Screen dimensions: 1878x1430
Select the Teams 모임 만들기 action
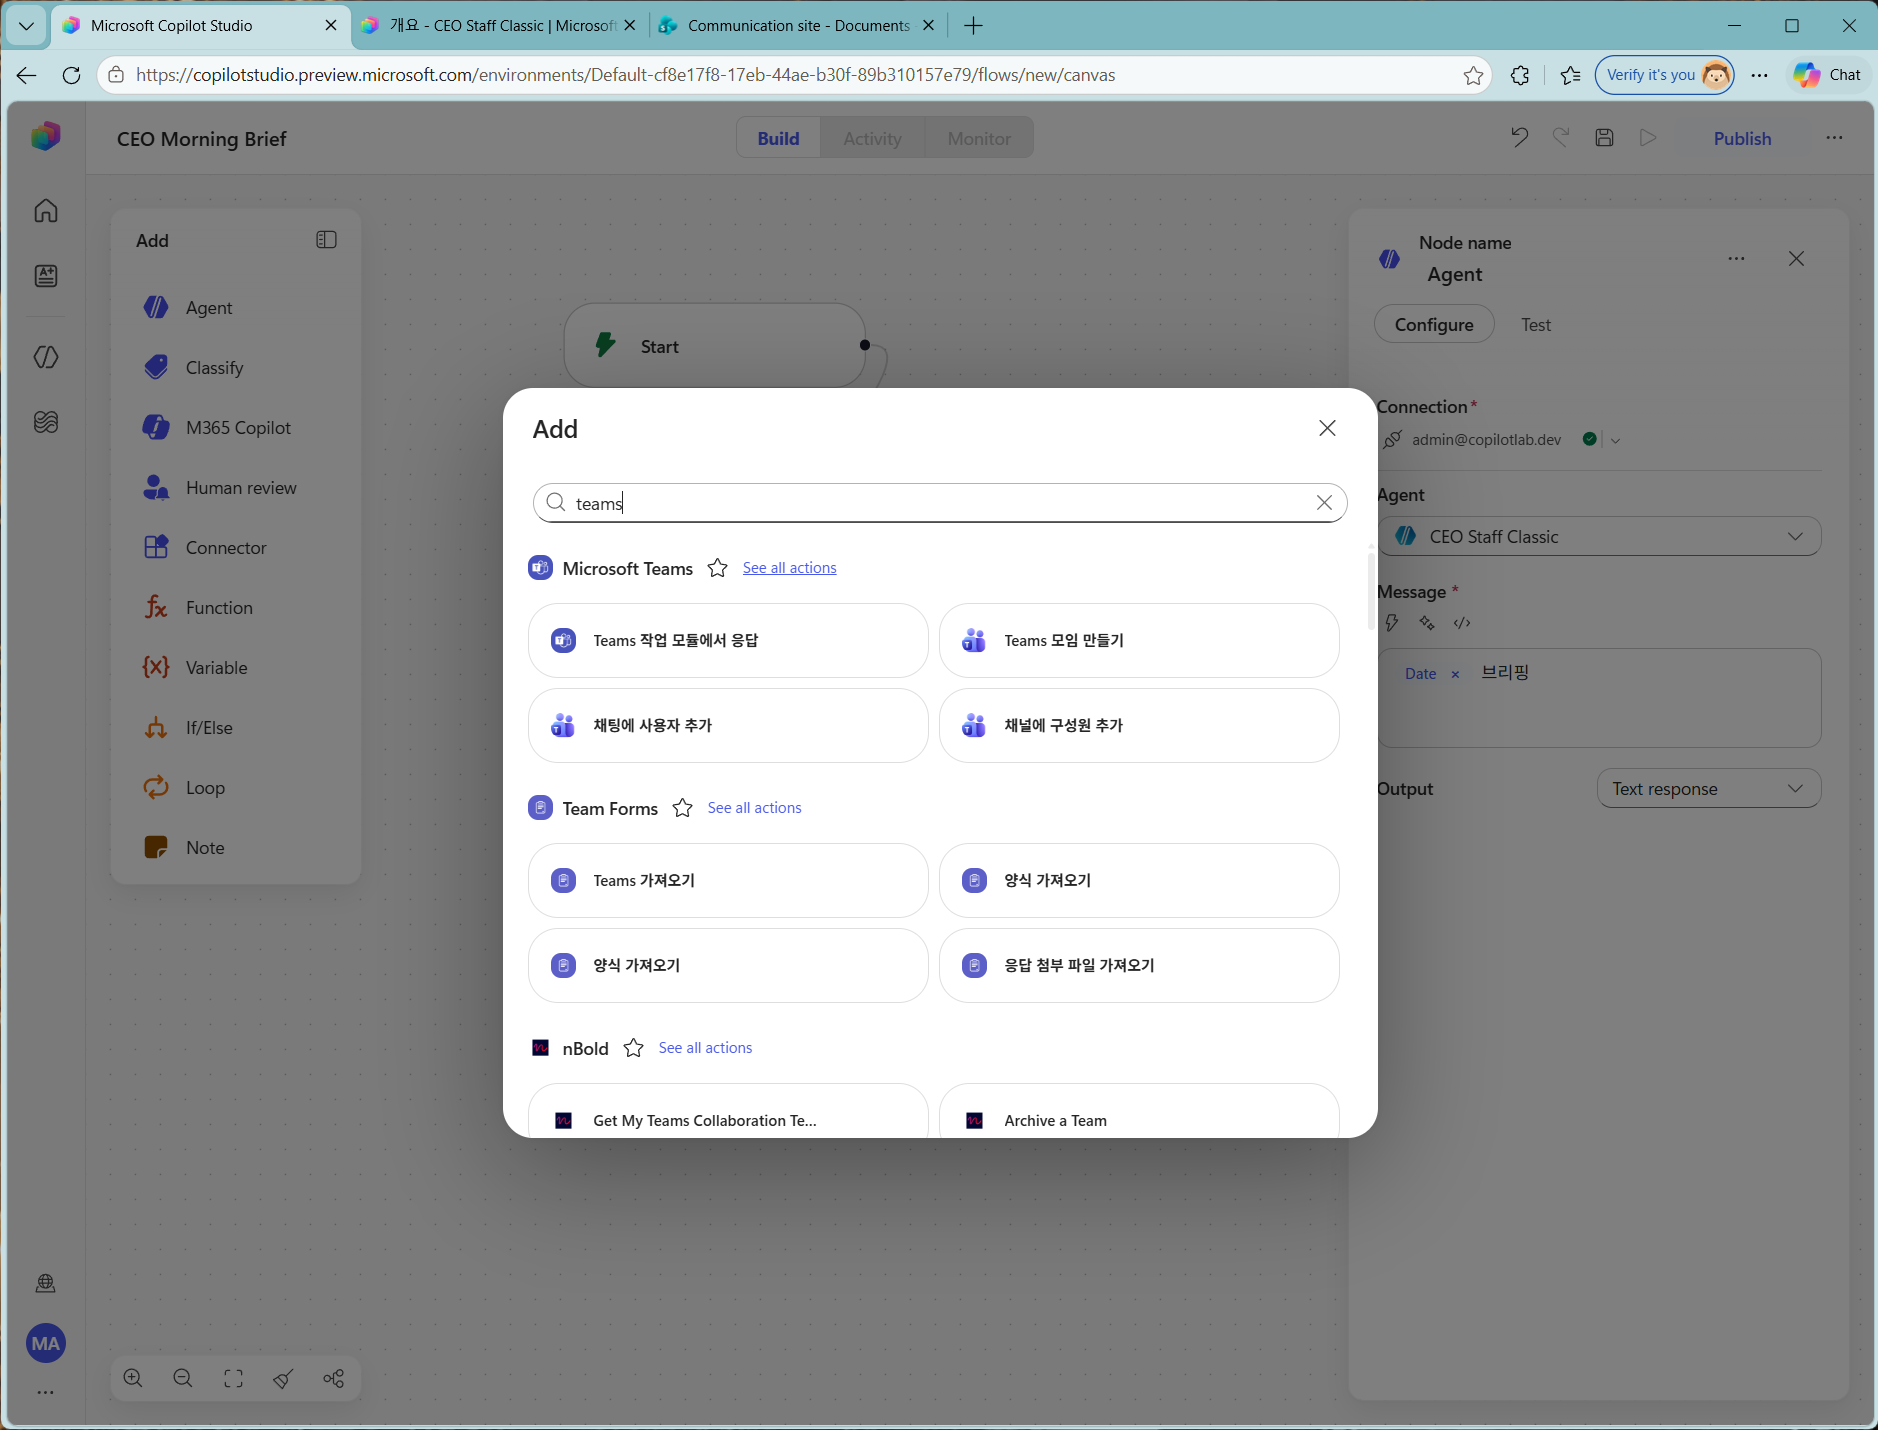[1139, 640]
